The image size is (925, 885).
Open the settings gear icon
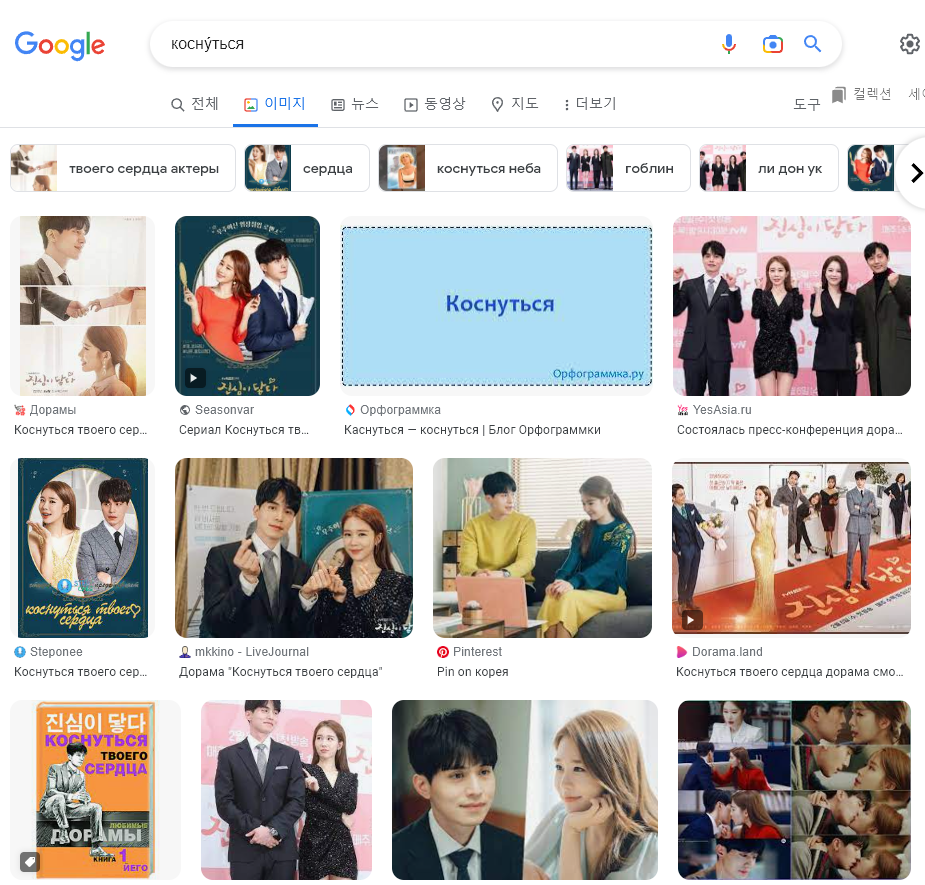909,44
